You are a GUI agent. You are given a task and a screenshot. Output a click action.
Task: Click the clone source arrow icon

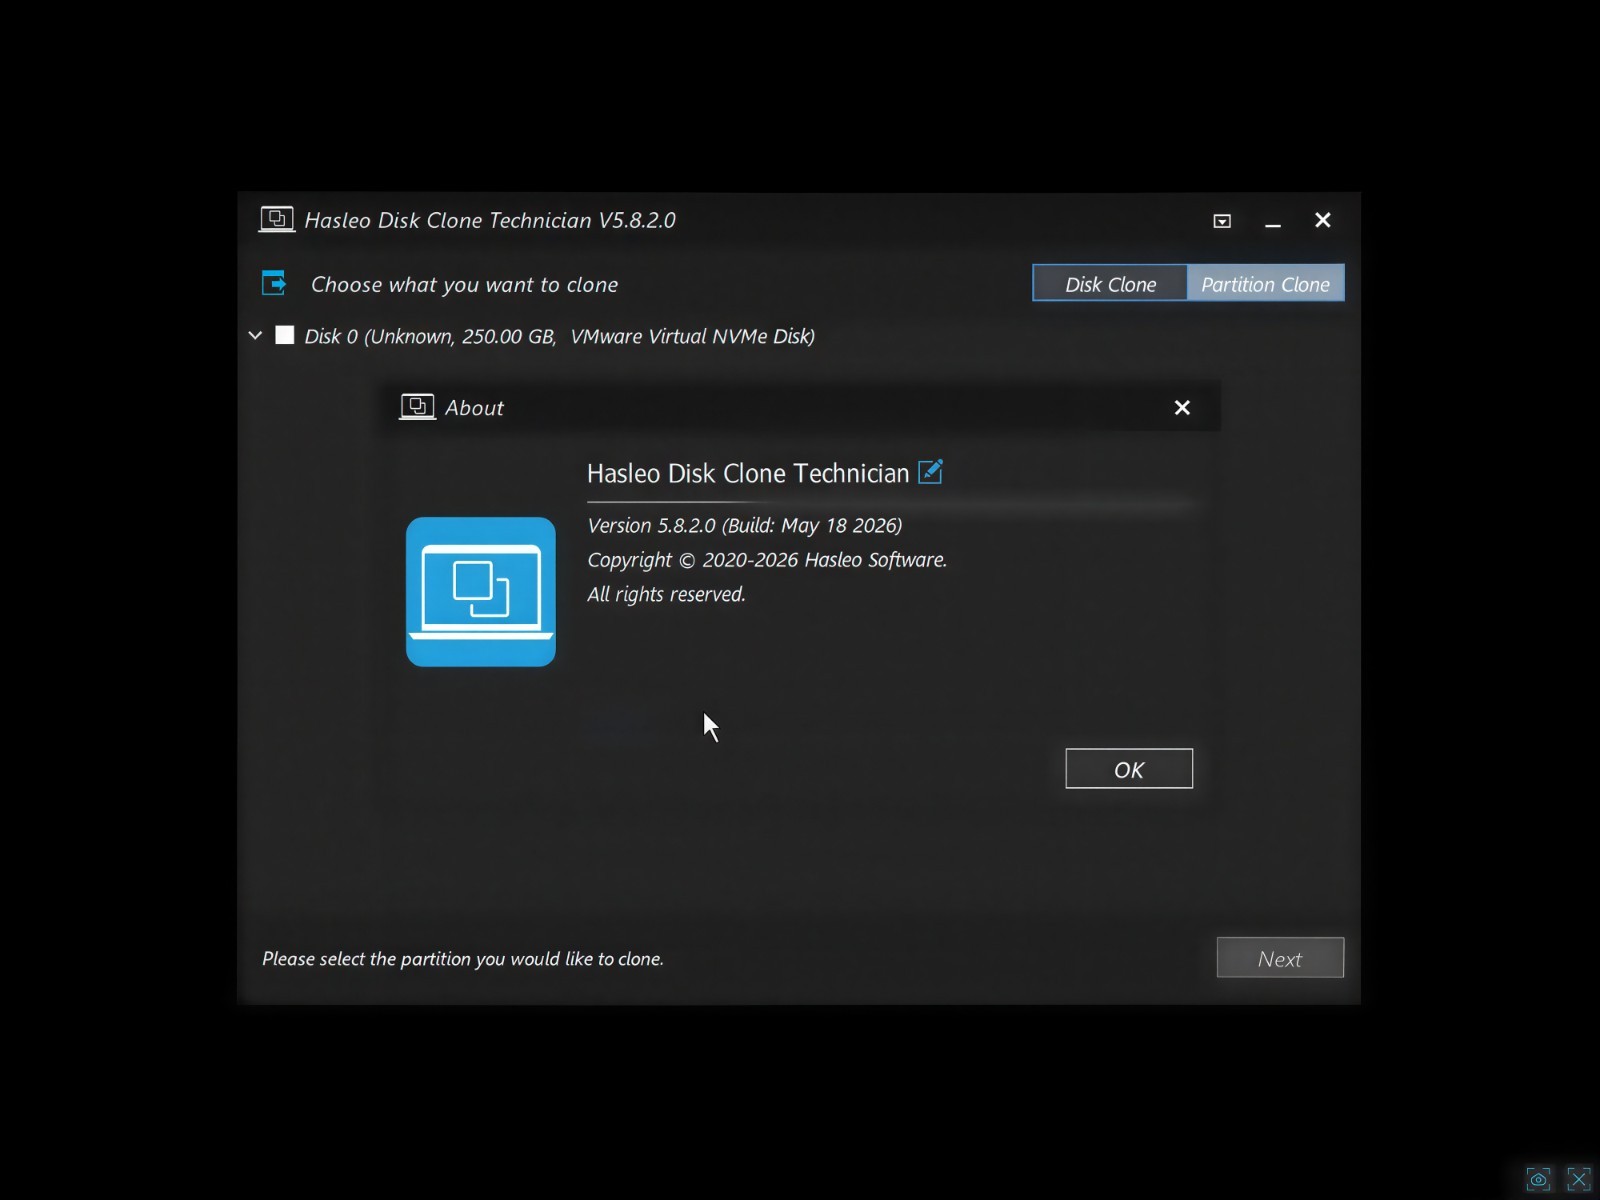(x=274, y=283)
